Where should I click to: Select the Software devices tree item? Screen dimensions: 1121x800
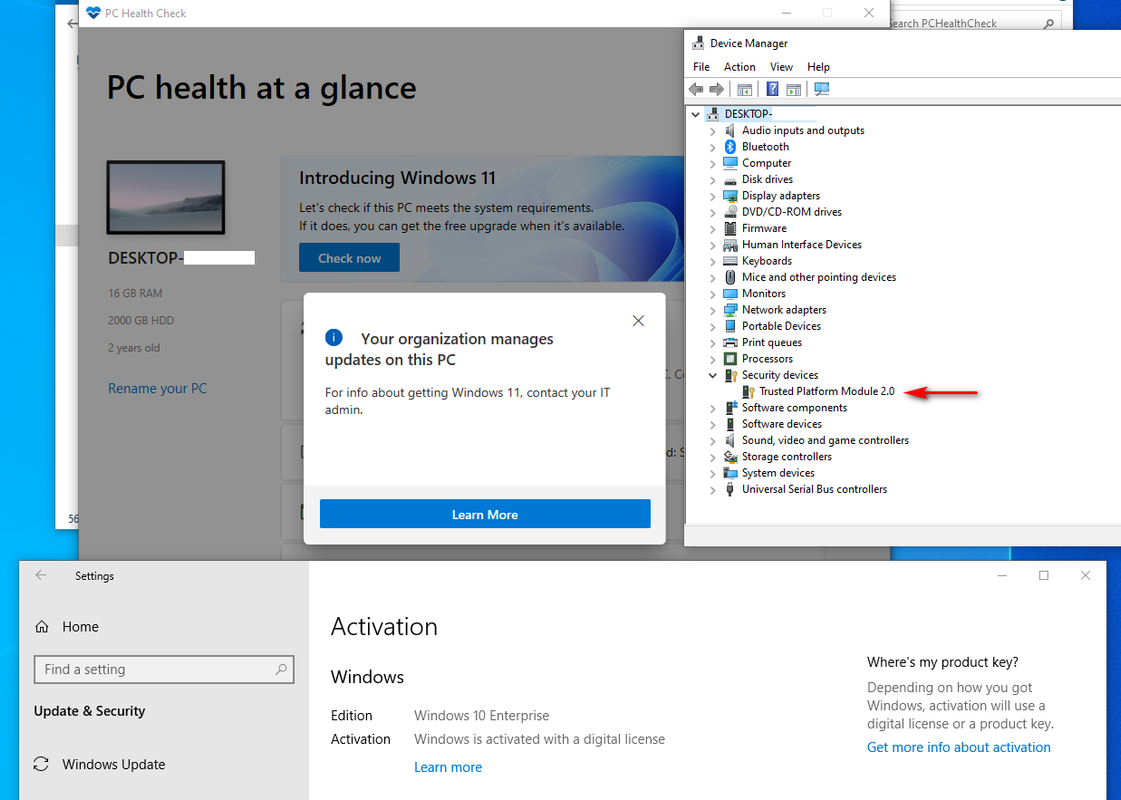(x=781, y=425)
